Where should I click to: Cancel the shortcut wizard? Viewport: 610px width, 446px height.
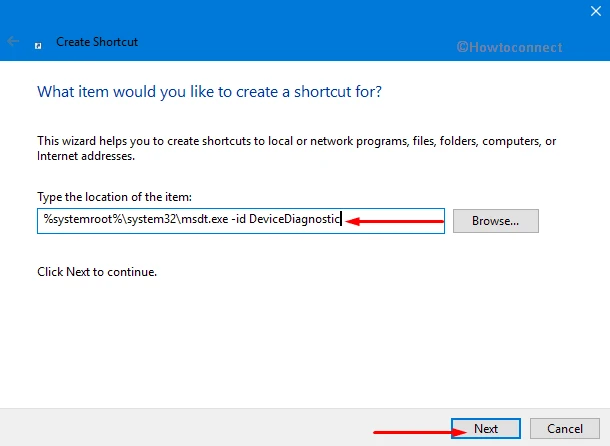coord(564,428)
